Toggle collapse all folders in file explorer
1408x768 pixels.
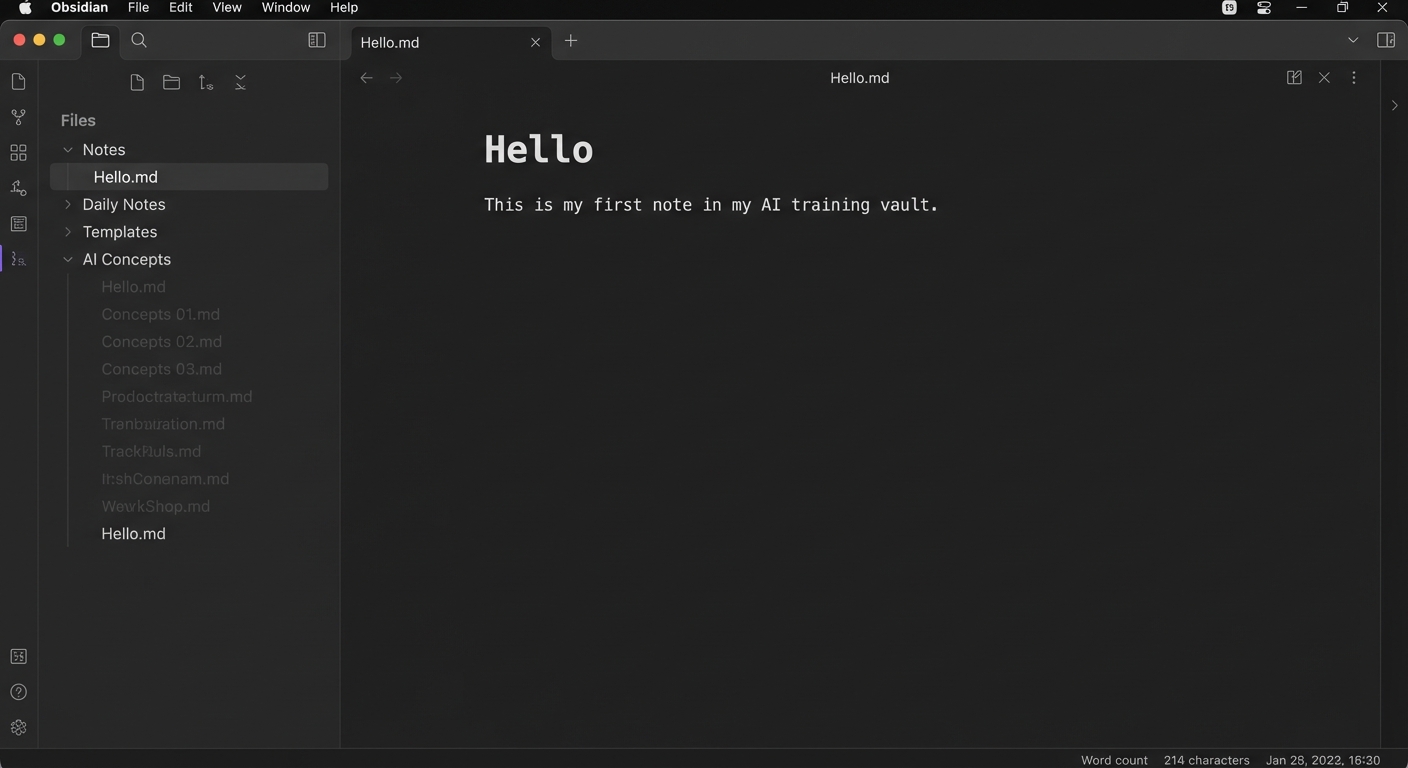click(240, 82)
